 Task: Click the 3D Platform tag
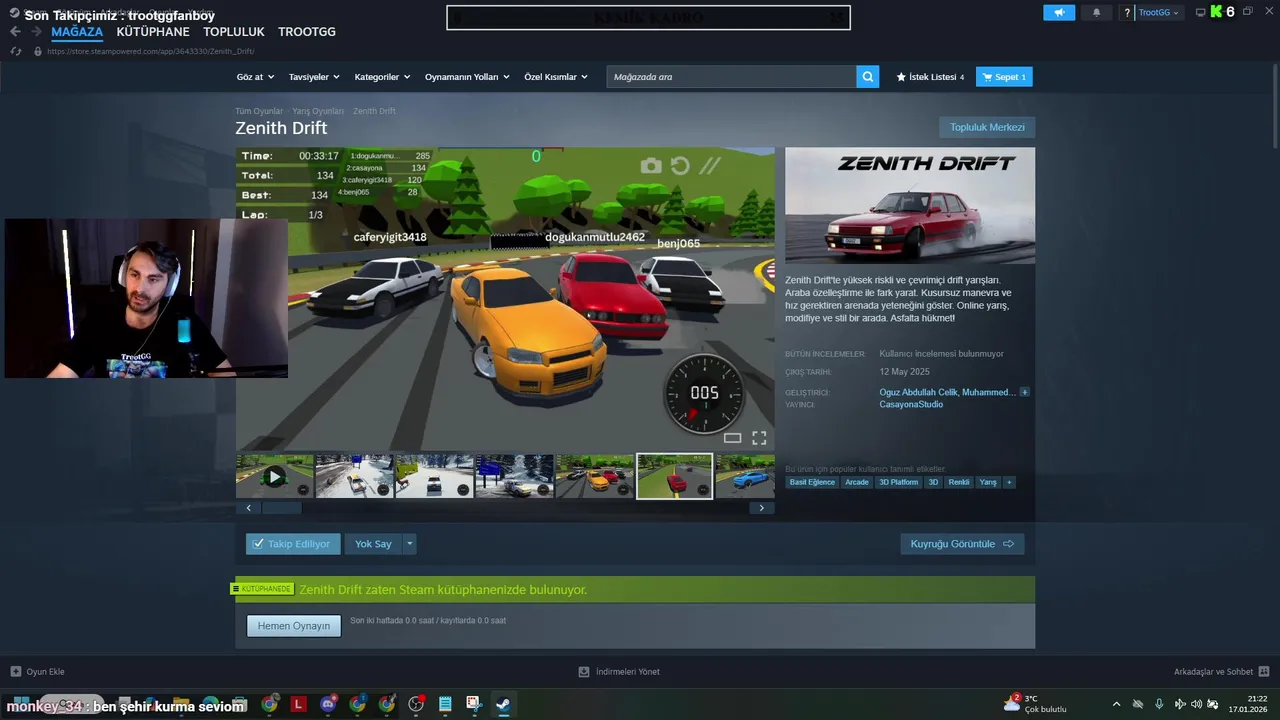pyautogui.click(x=898, y=482)
